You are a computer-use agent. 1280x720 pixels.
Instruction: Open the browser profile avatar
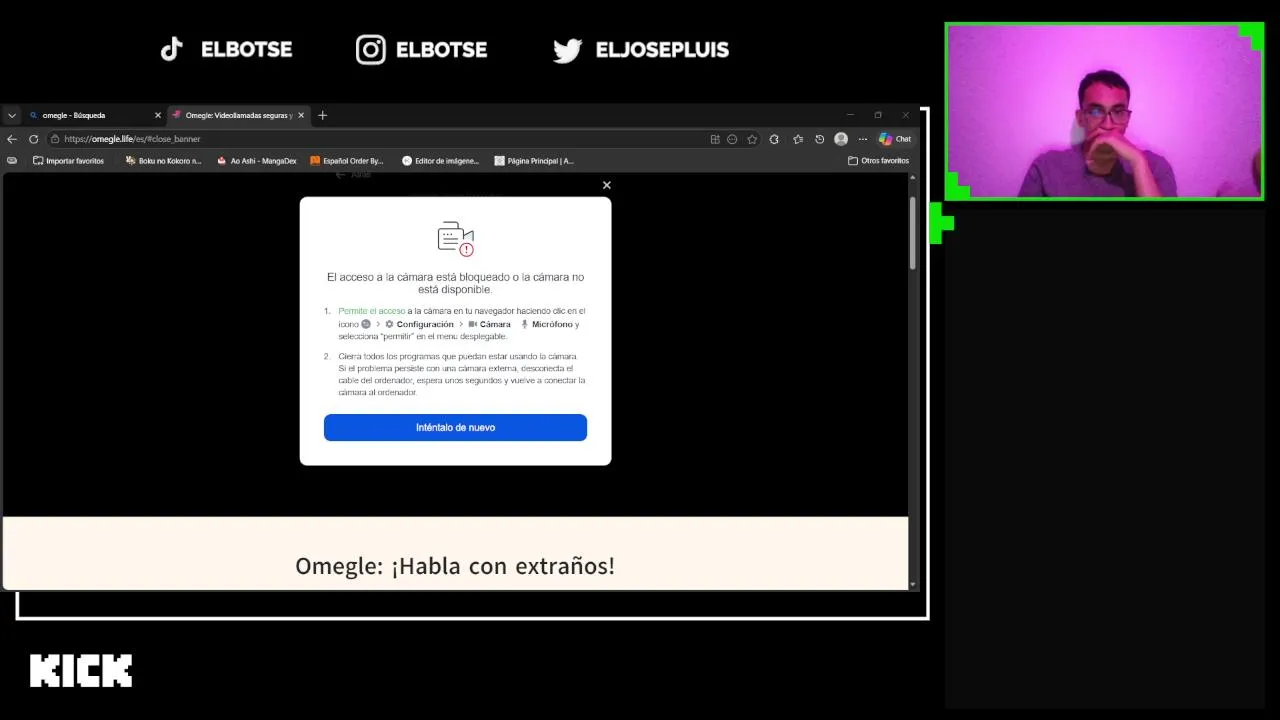(841, 139)
